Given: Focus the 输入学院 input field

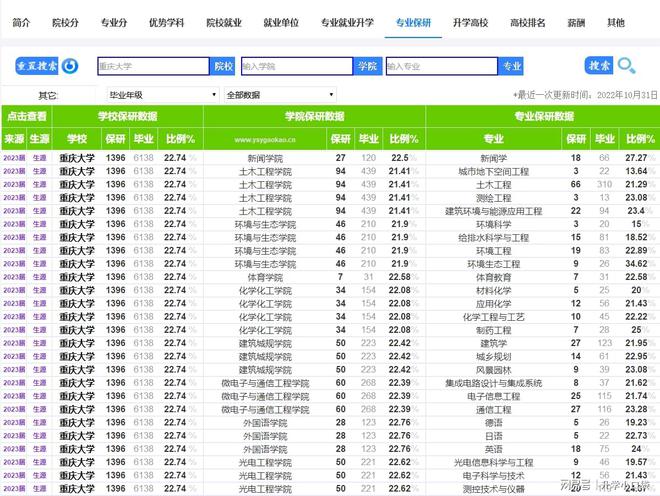Looking at the screenshot, I should point(297,66).
